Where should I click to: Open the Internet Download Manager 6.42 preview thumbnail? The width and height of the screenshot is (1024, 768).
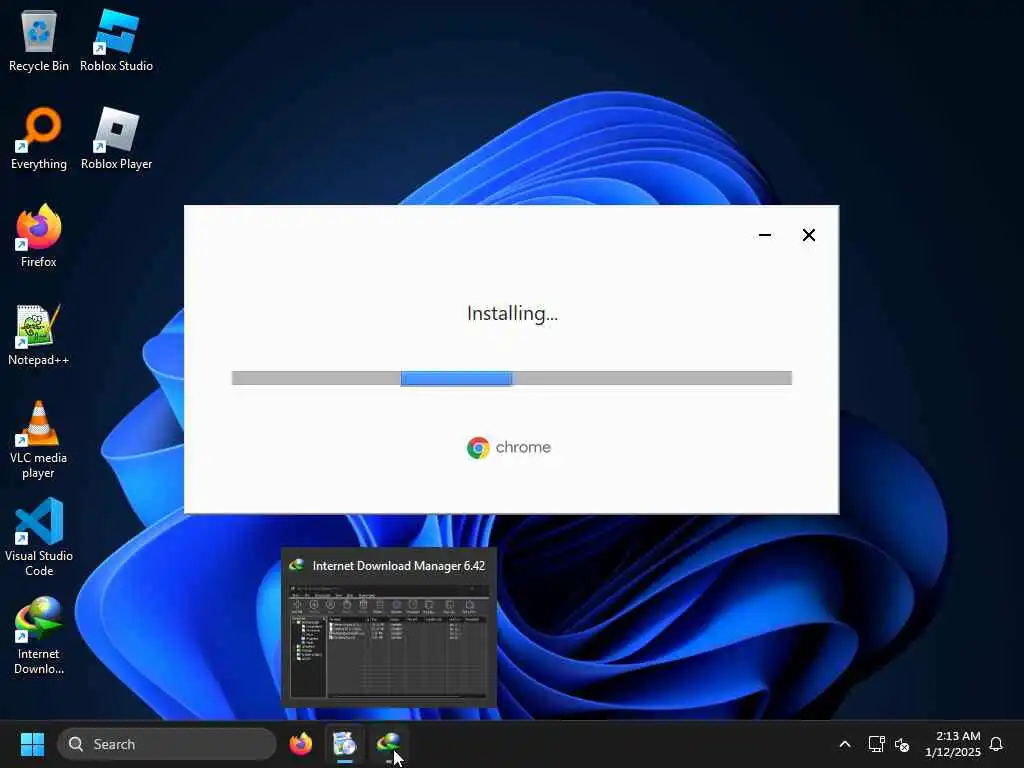pyautogui.click(x=389, y=639)
